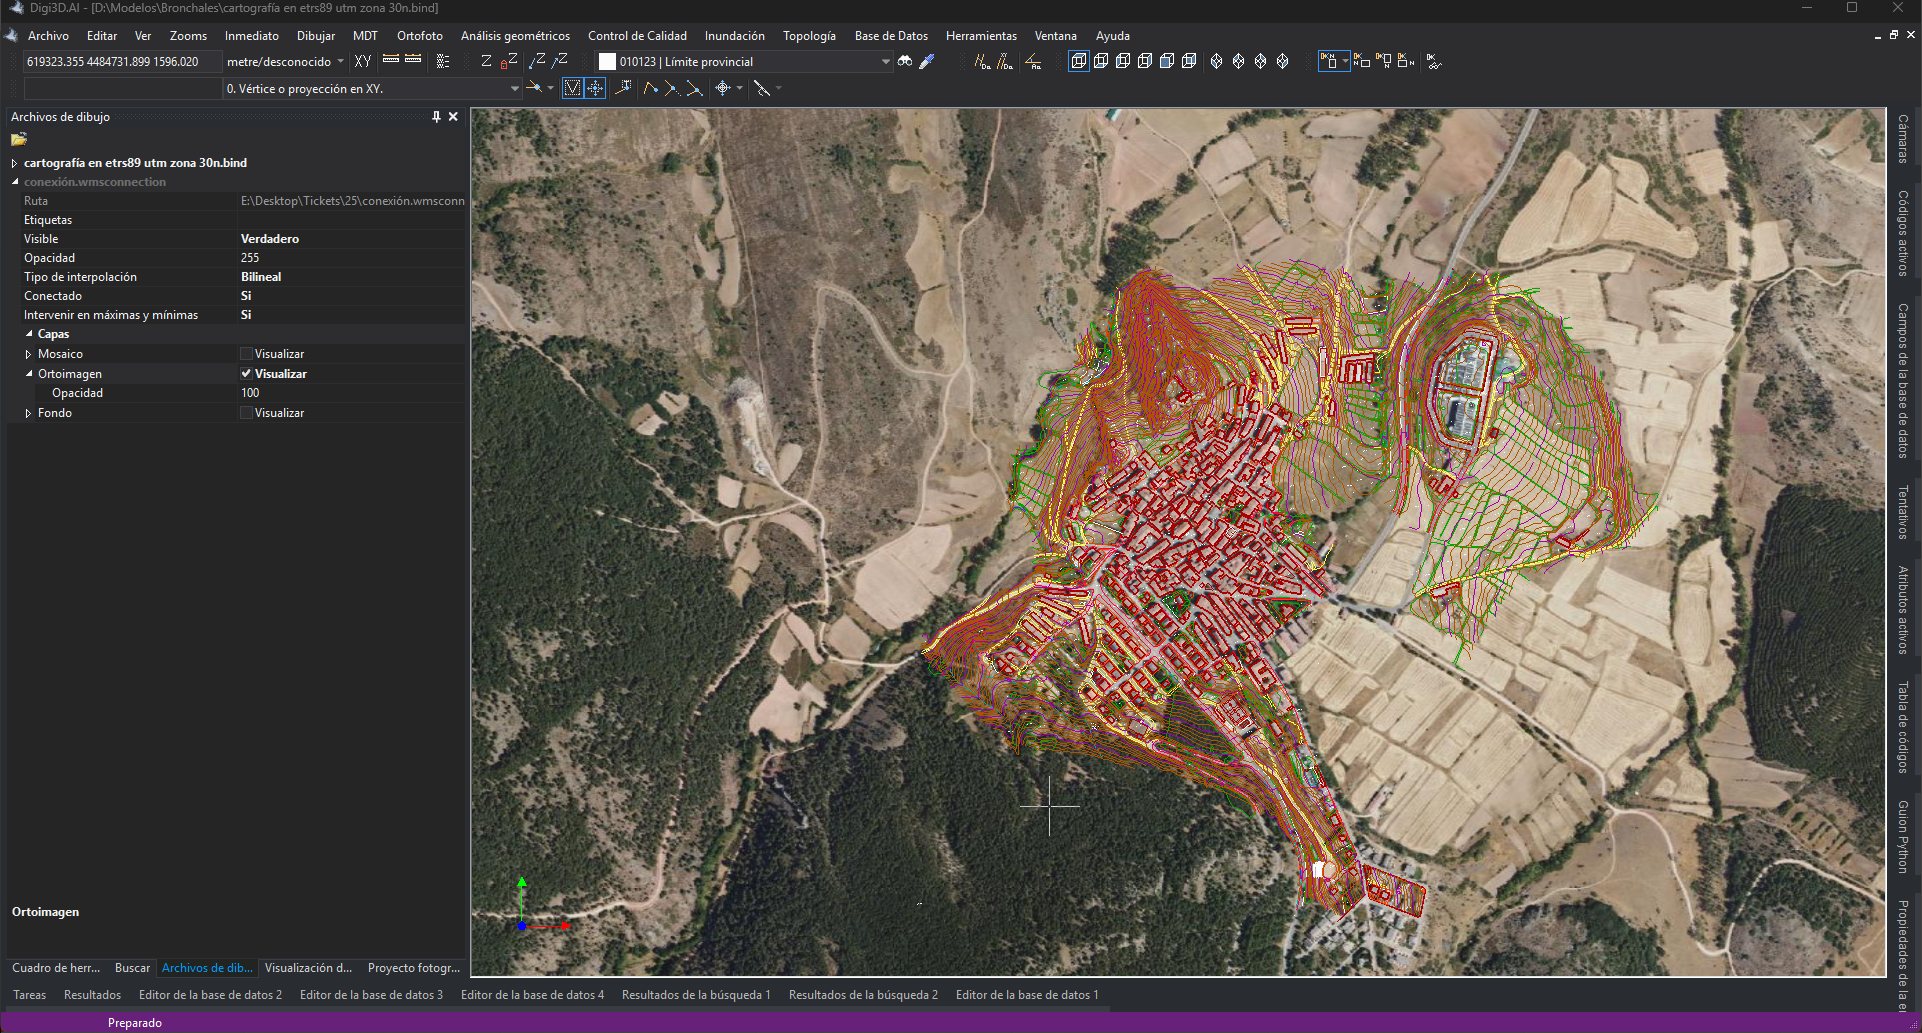
Task: Click the H Da distance icon
Action: pos(983,61)
